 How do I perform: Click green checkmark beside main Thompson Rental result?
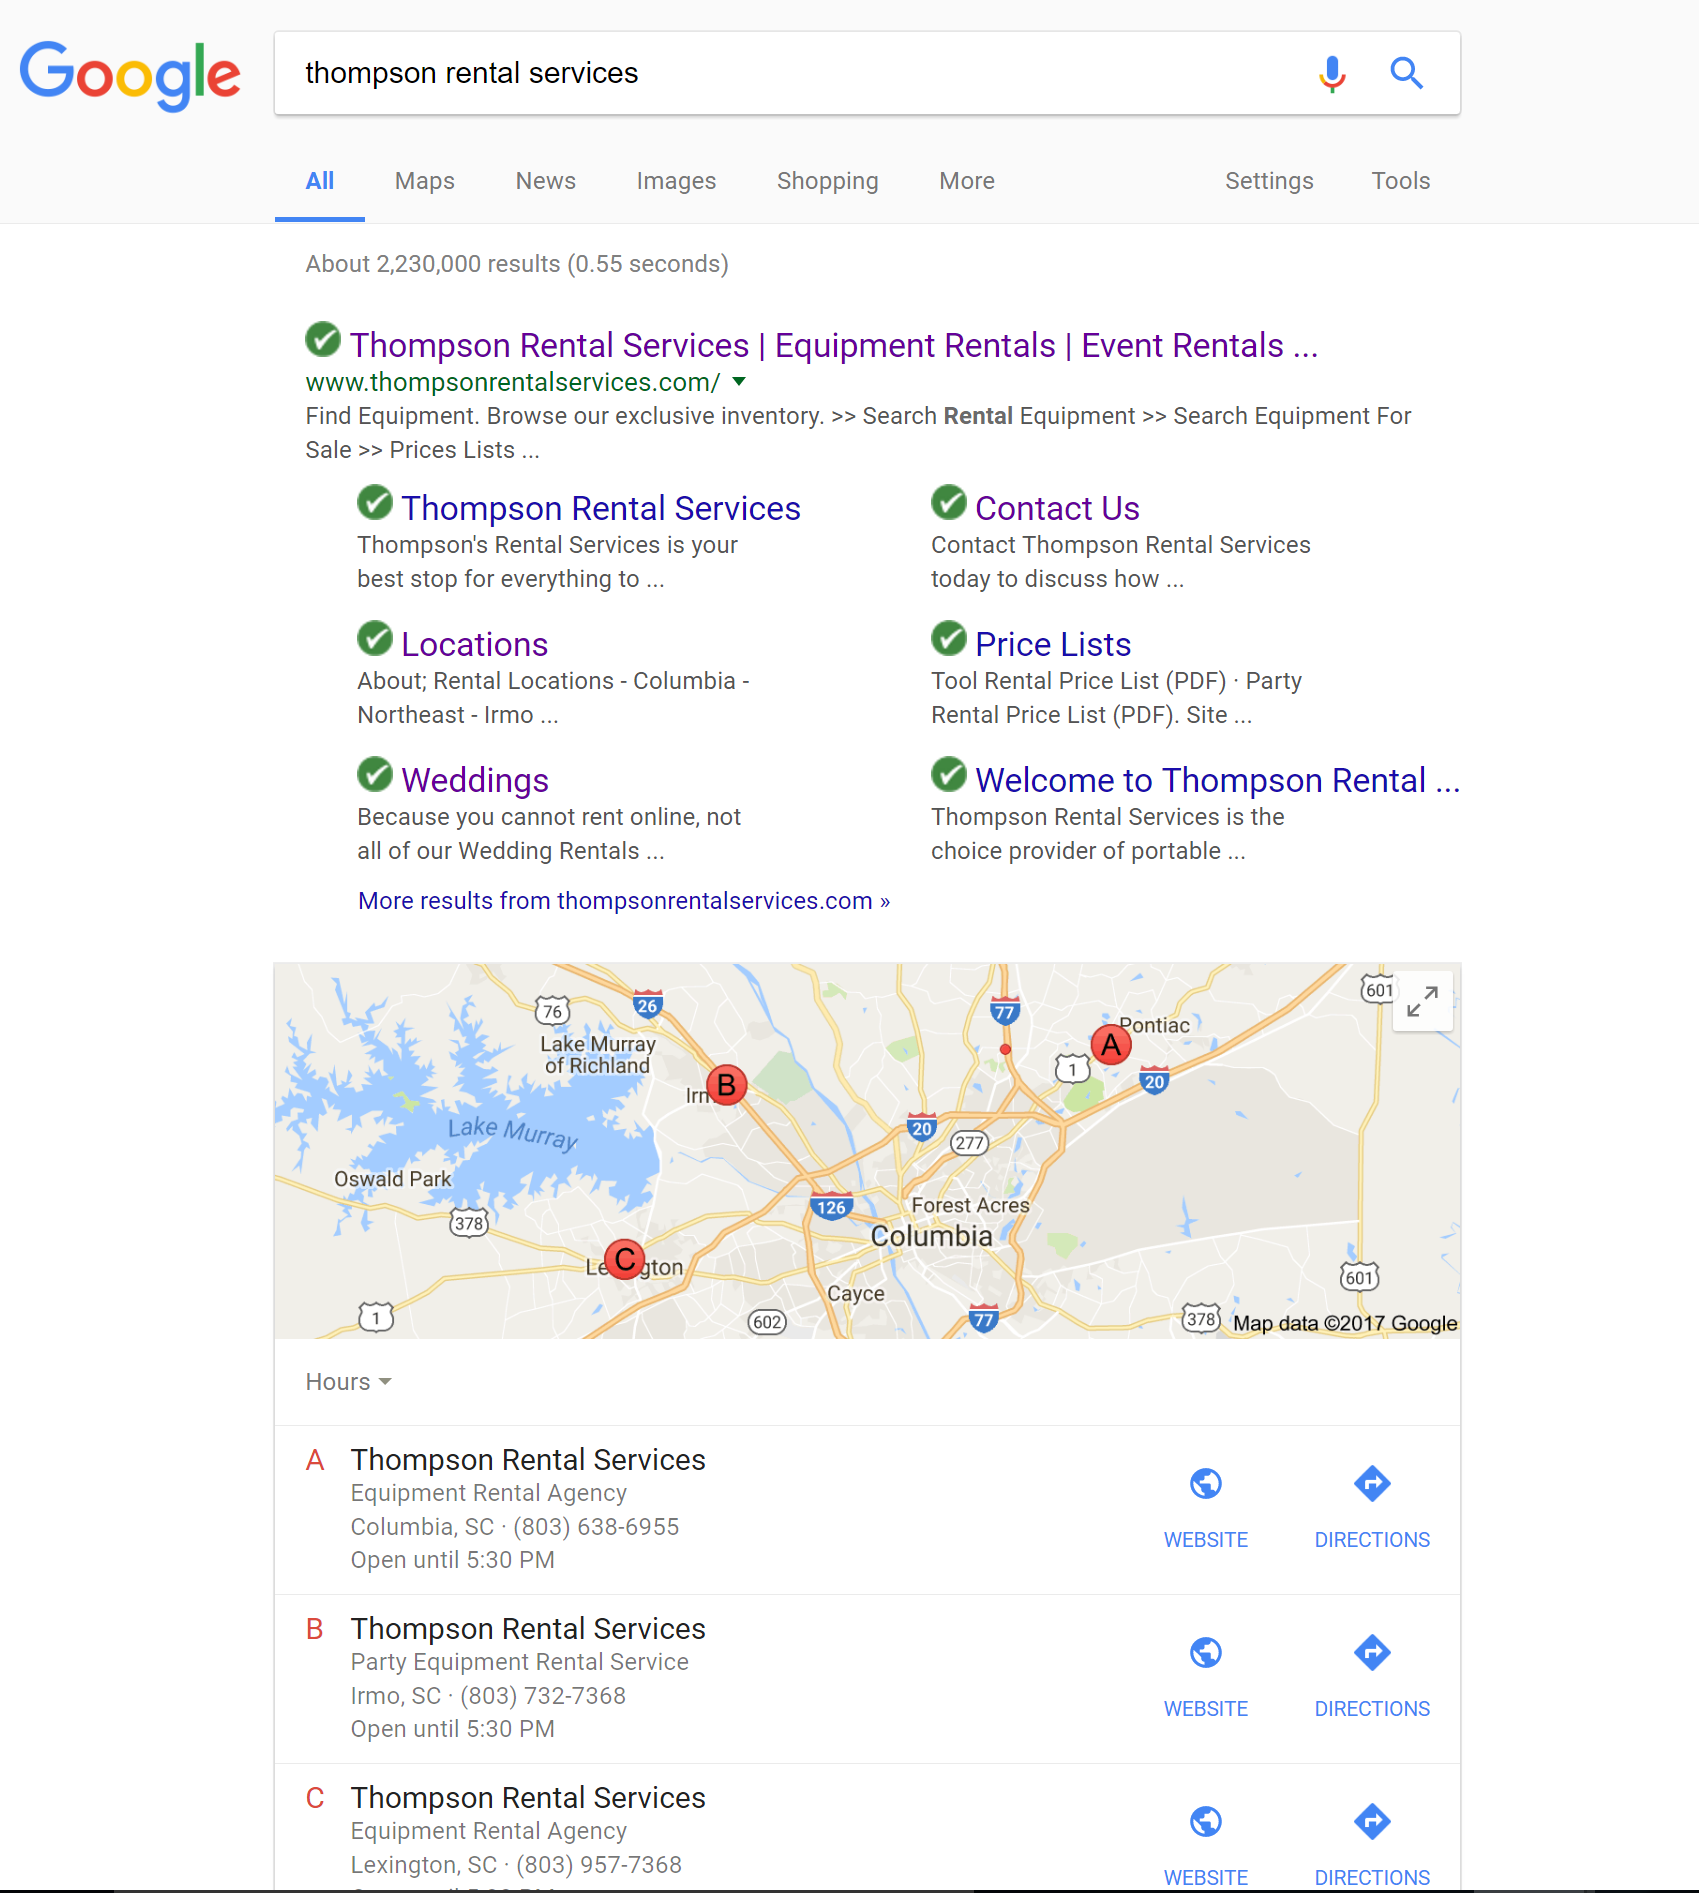pos(323,340)
